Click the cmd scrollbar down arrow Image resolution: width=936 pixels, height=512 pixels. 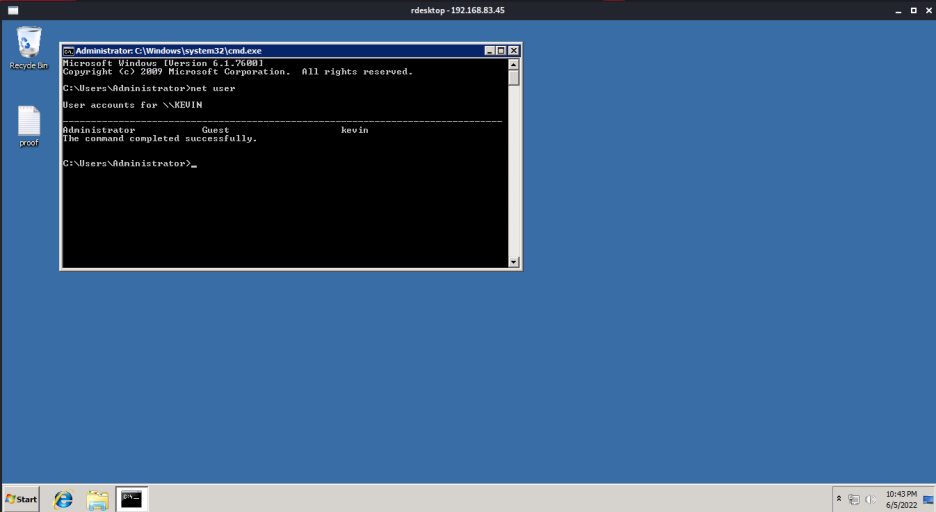(513, 262)
